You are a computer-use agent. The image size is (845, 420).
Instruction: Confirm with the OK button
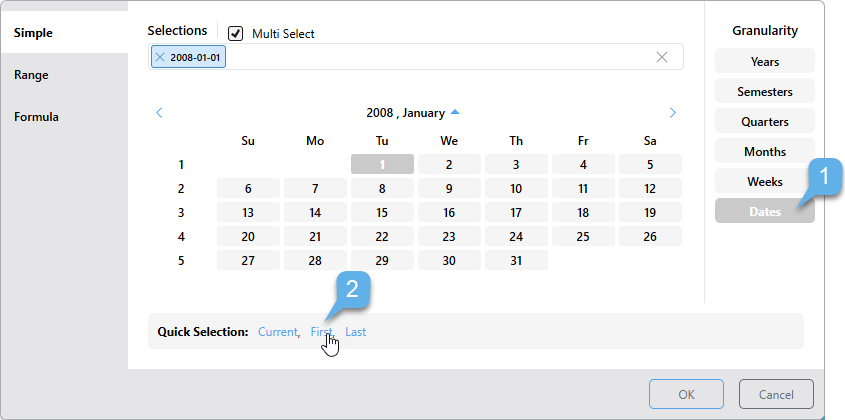[x=686, y=394]
